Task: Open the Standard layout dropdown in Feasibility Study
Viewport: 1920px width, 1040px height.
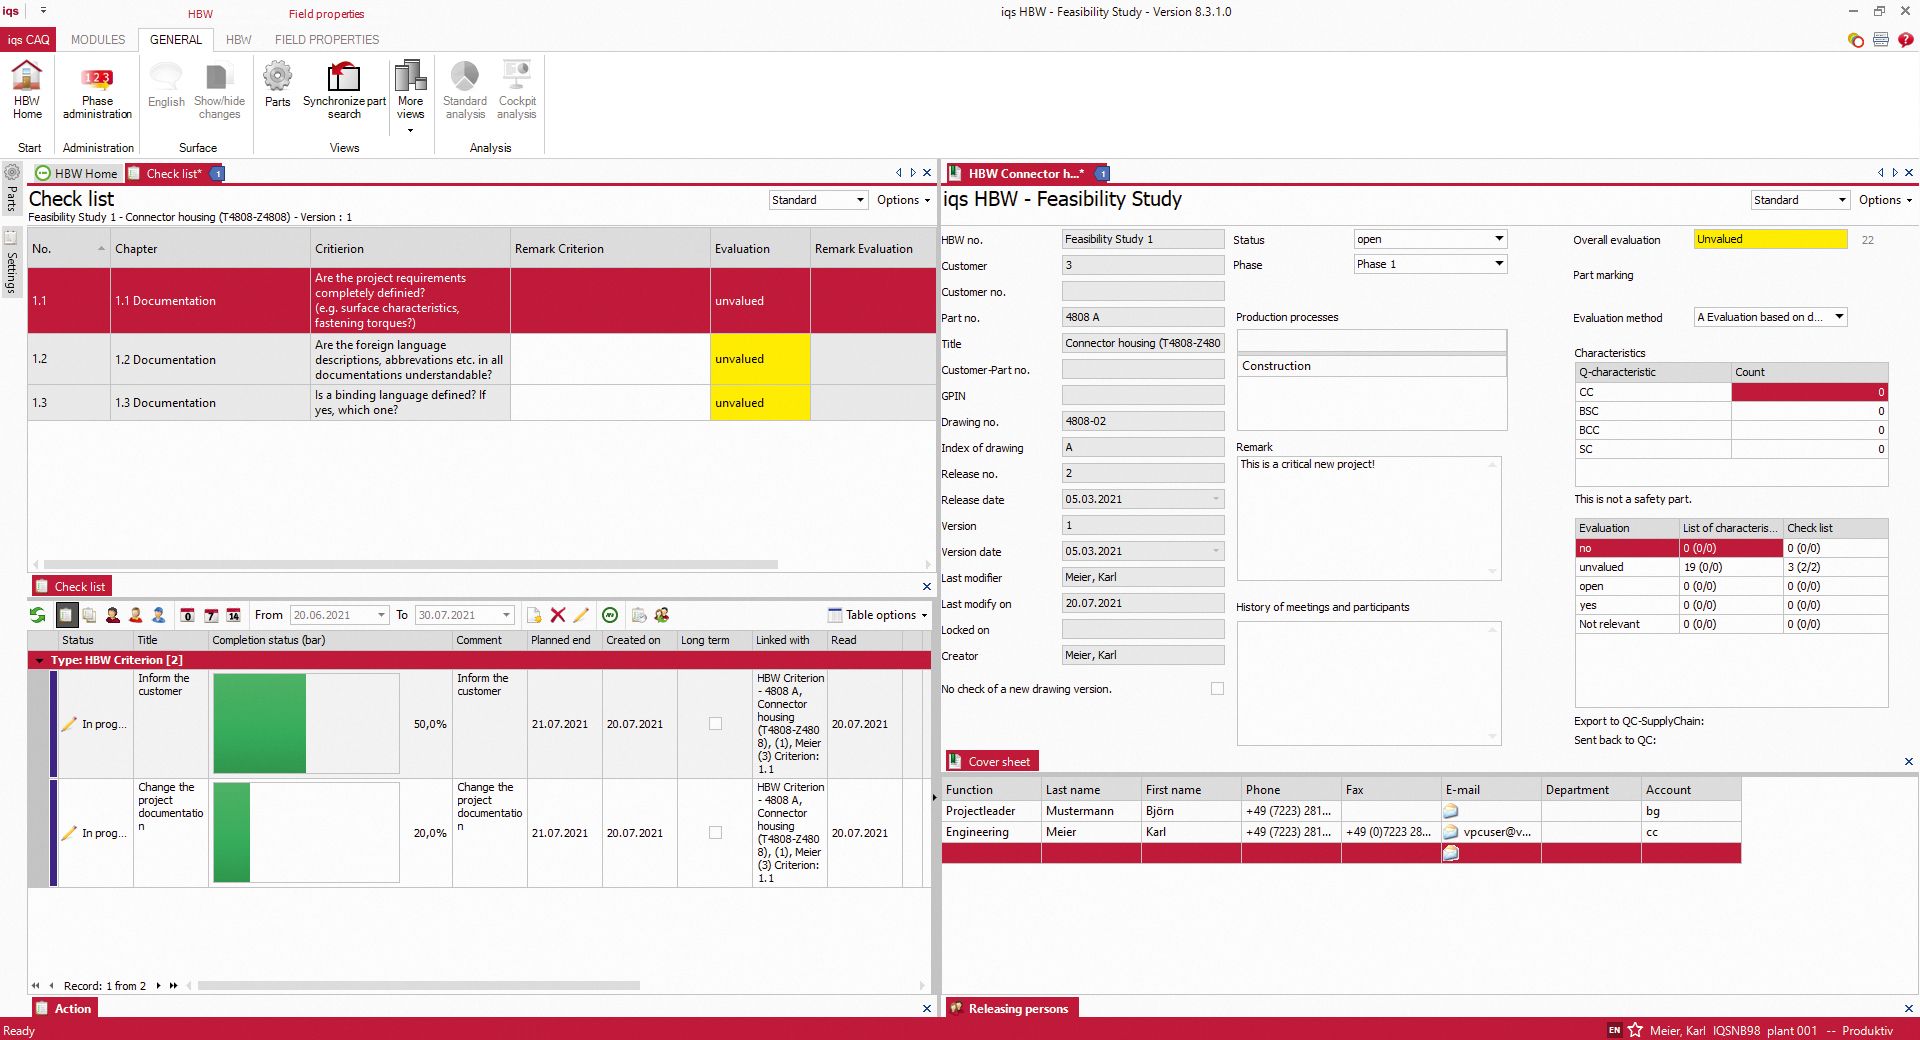Action: tap(1841, 200)
